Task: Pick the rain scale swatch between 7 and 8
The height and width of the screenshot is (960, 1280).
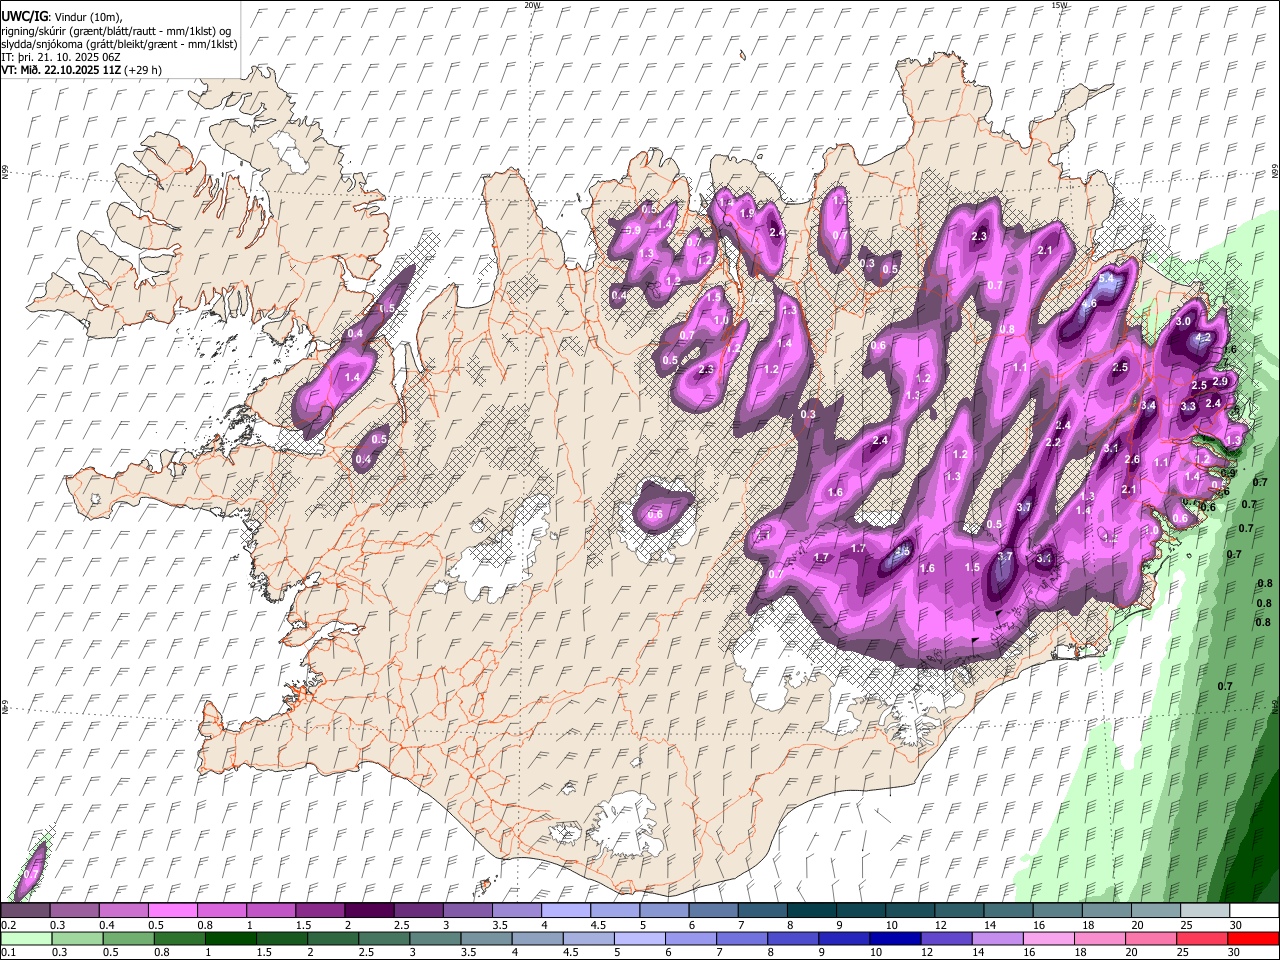Action: point(740,939)
